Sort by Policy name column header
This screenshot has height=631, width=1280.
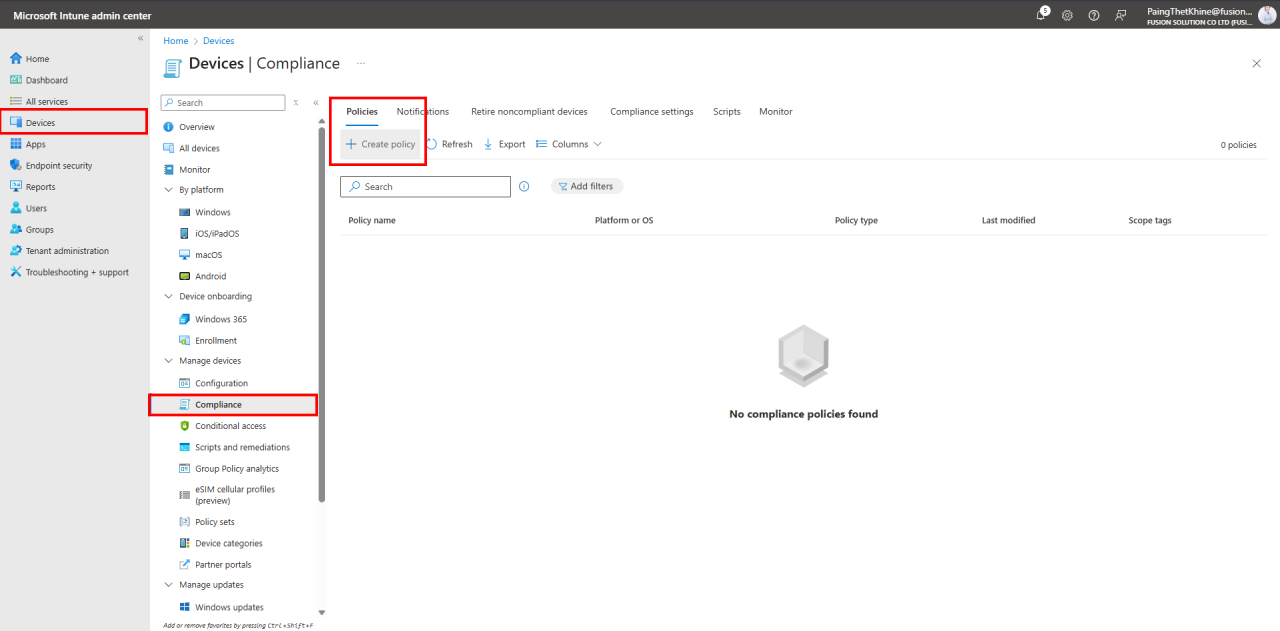click(x=372, y=220)
